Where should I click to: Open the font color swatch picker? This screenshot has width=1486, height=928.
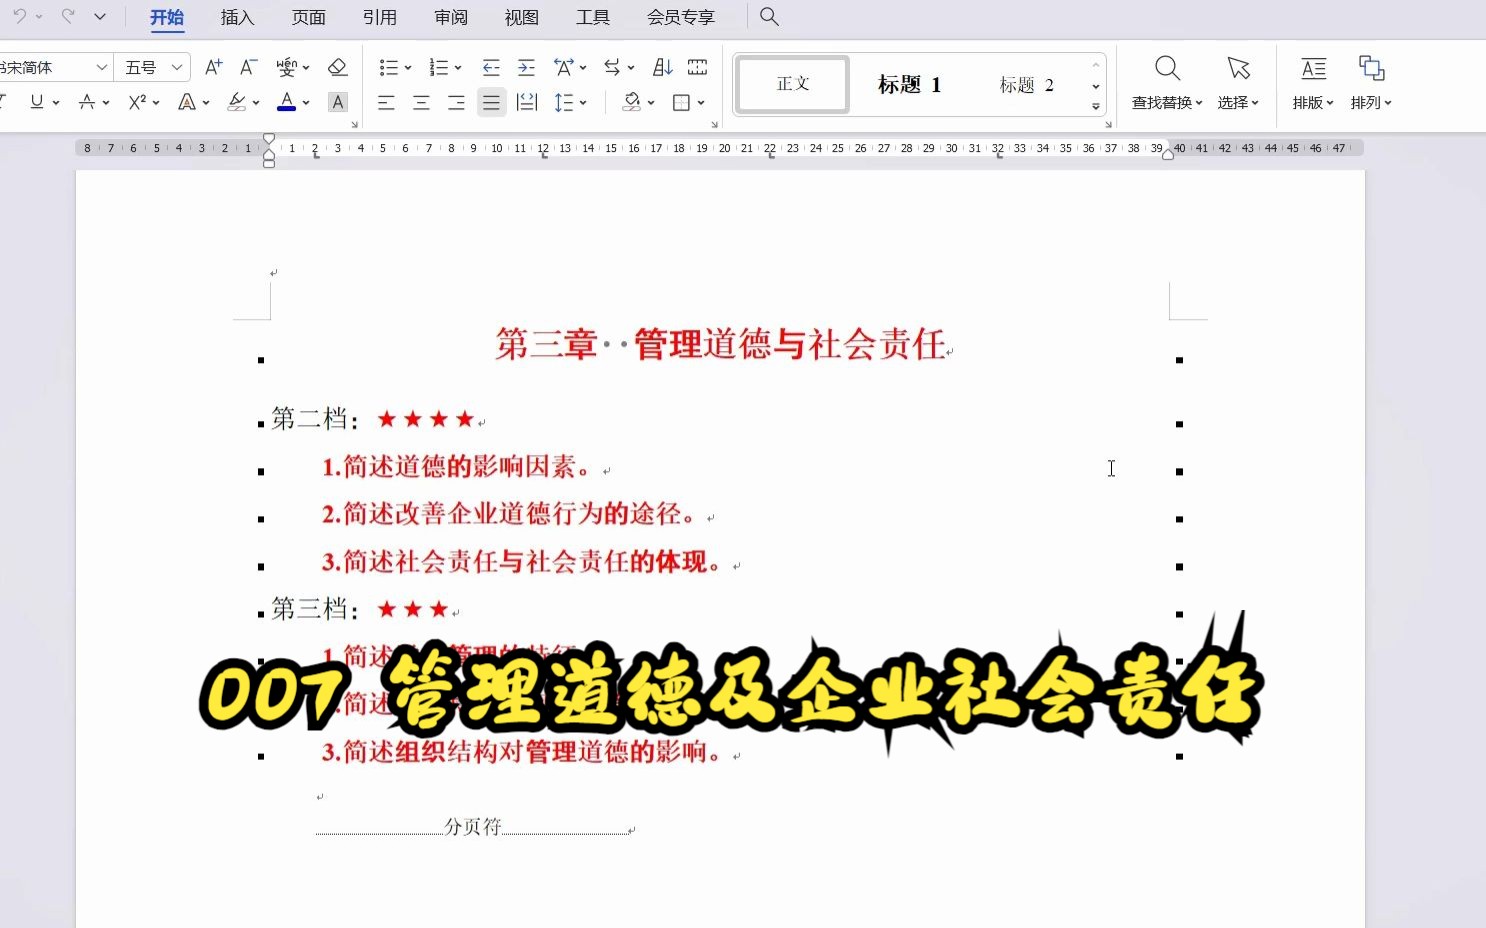tap(306, 101)
